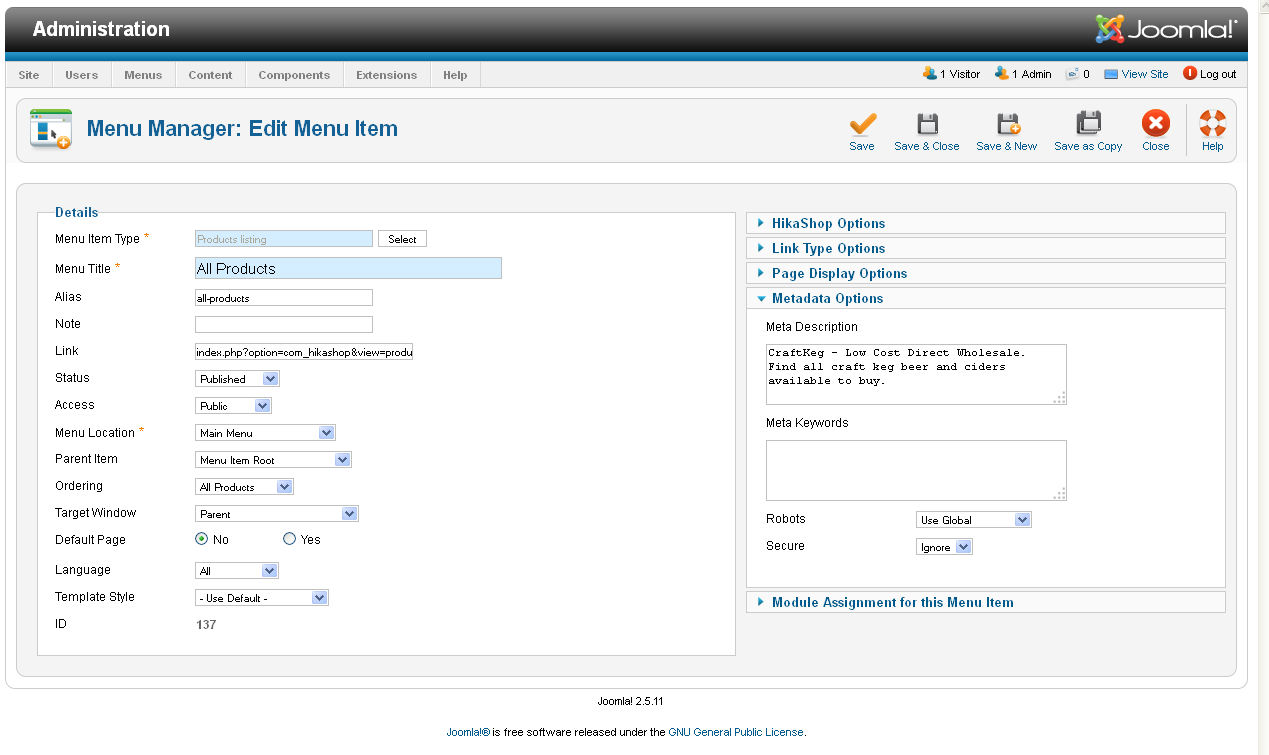1269x755 pixels.
Task: Click the Note input field
Action: tap(284, 325)
